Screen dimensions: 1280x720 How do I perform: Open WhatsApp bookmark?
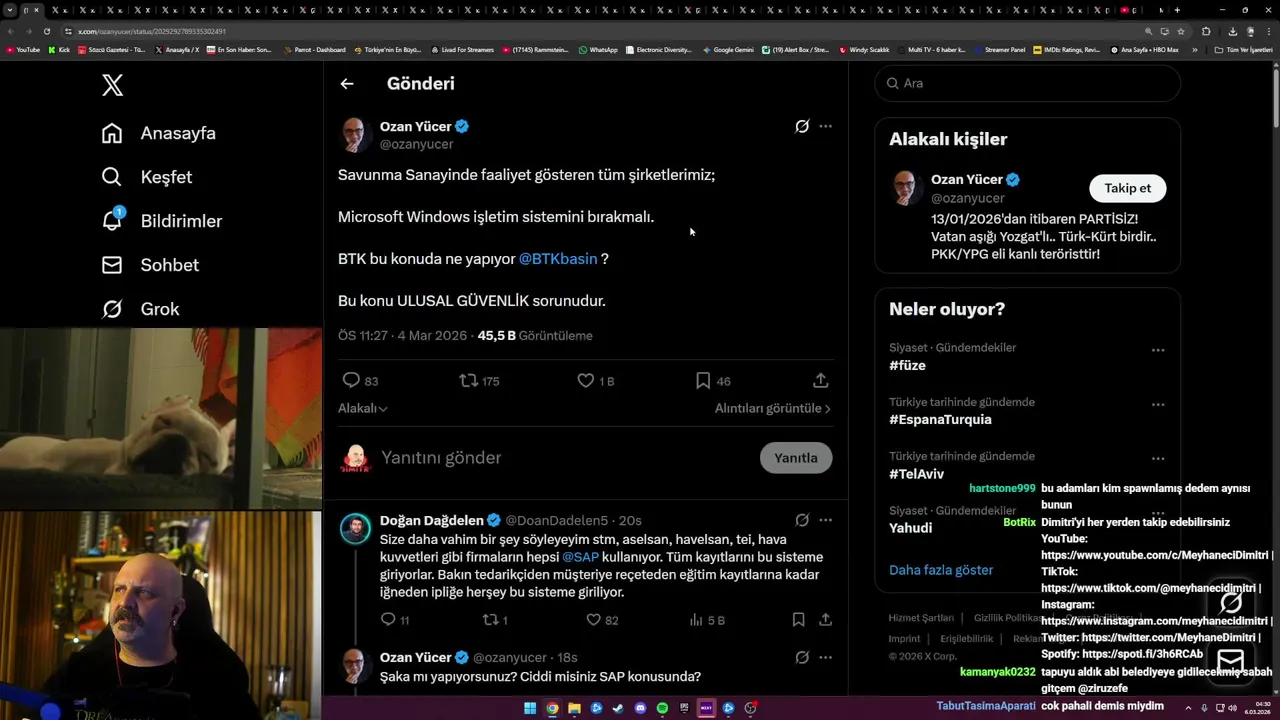(598, 49)
